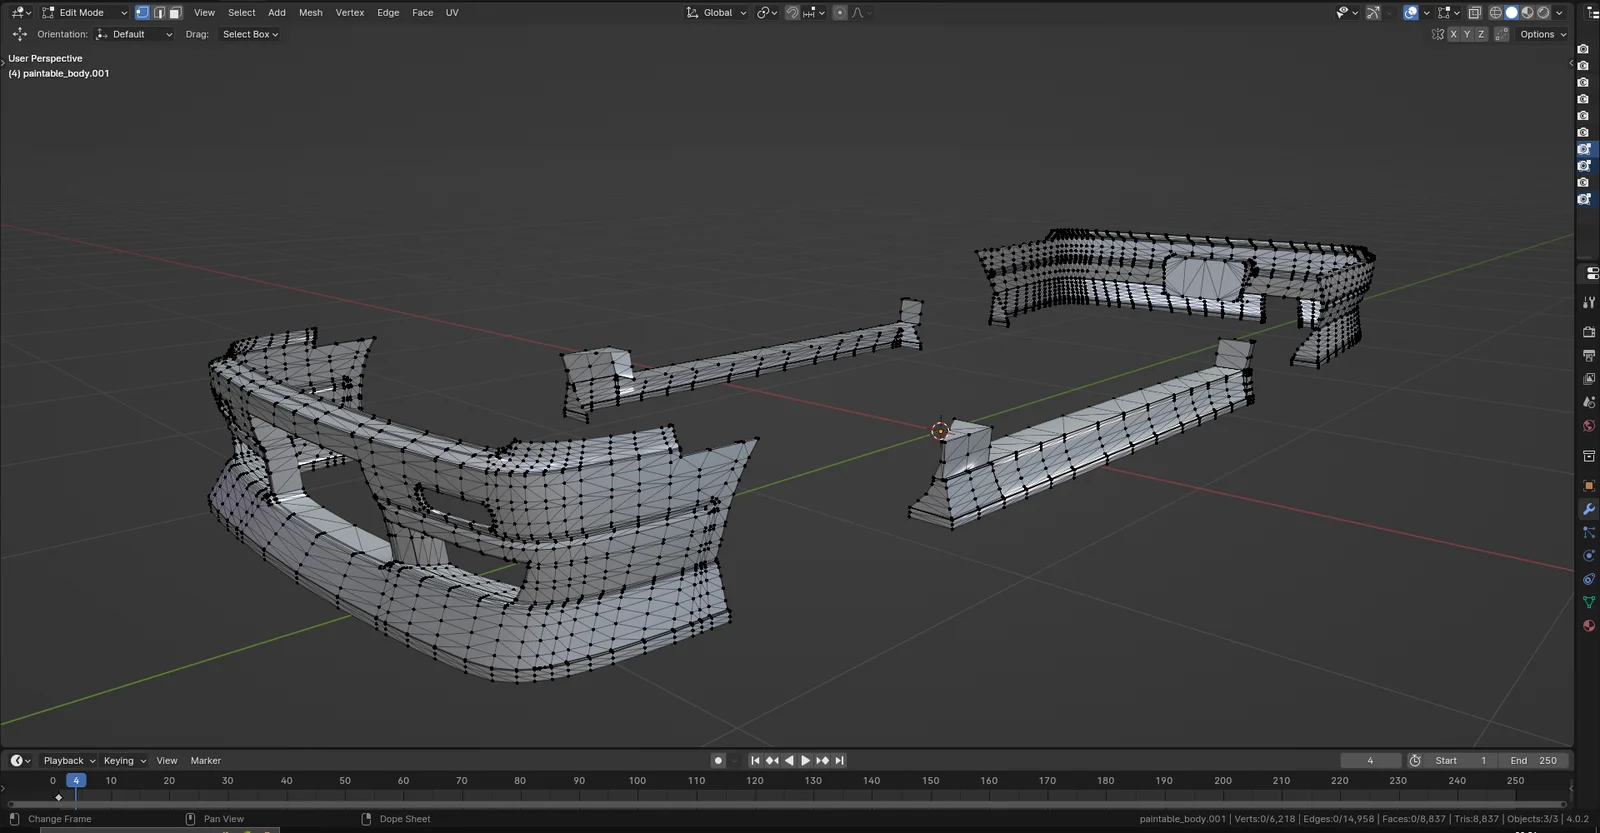
Task: Open the Orientation Default dropdown
Action: click(135, 34)
